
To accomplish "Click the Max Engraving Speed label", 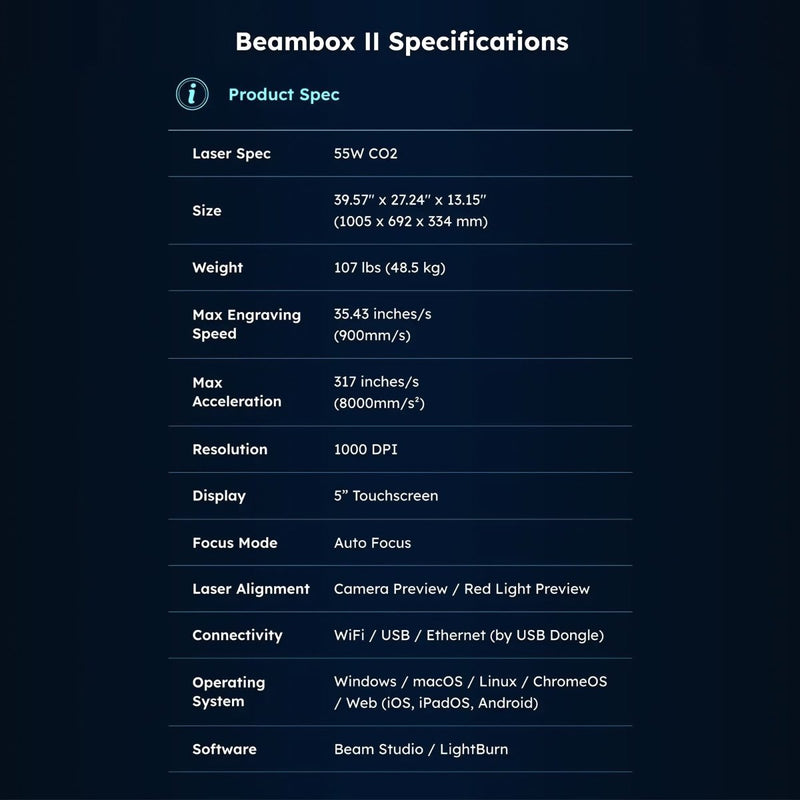I will coord(246,324).
